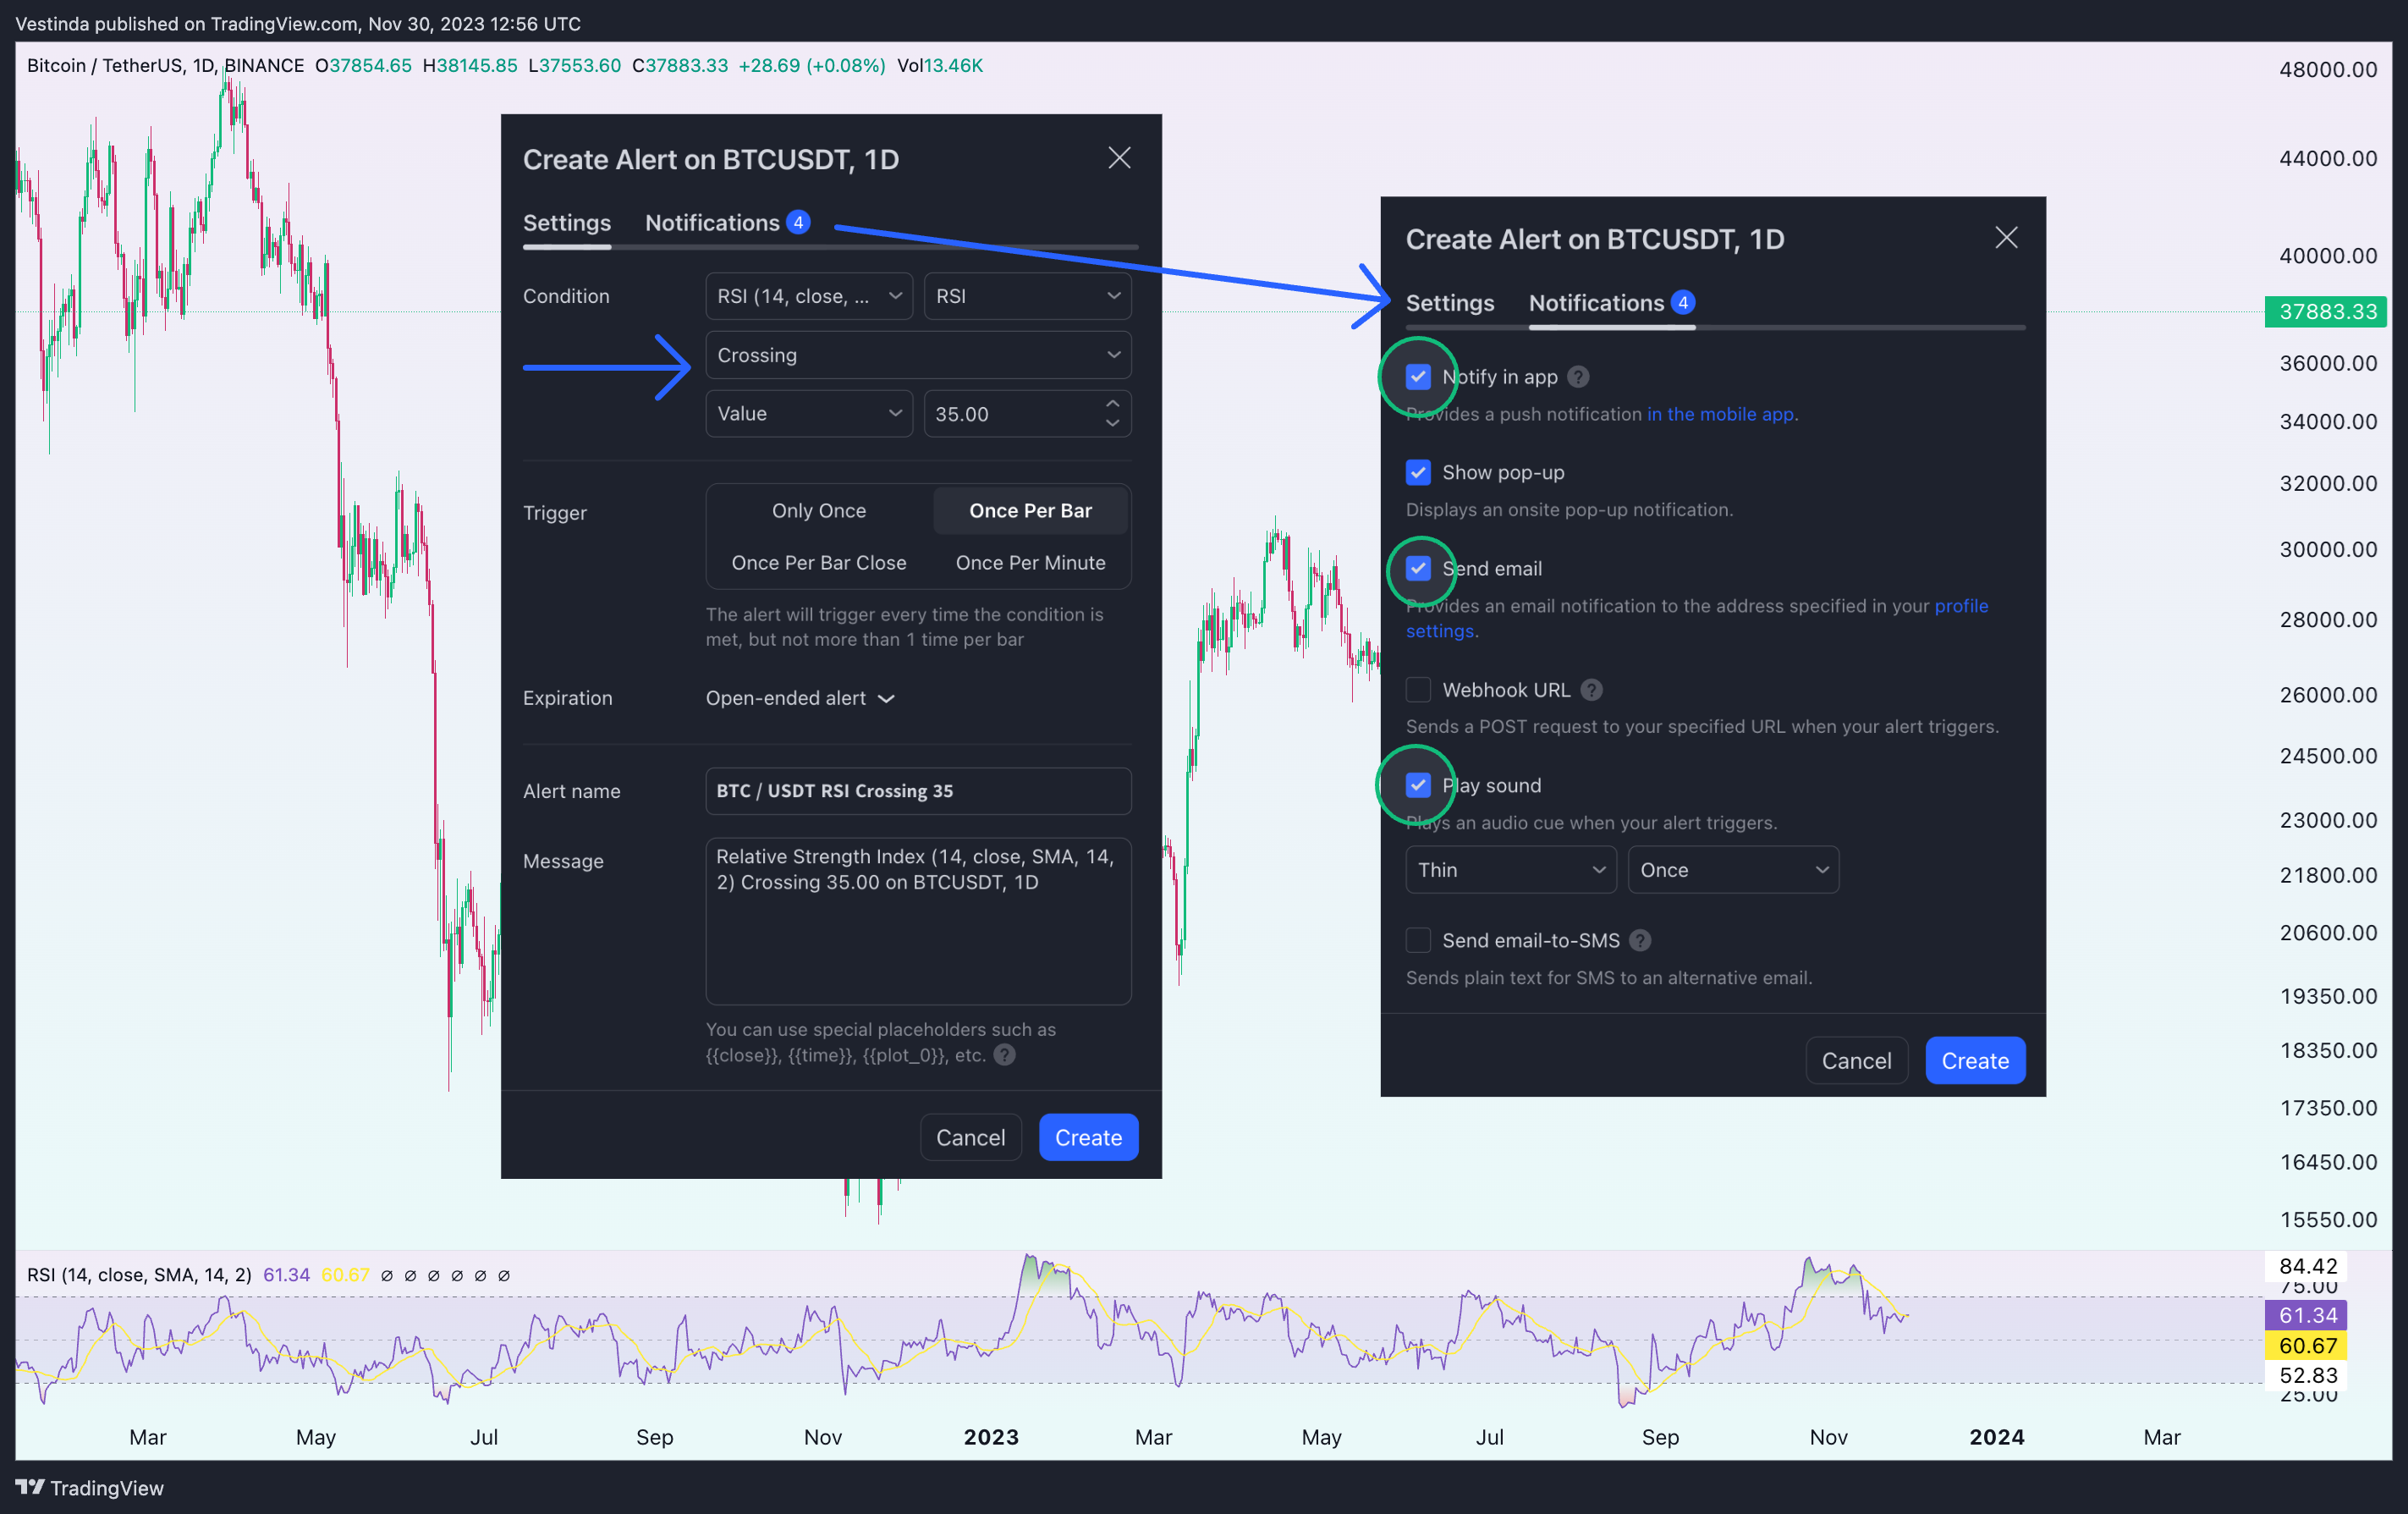This screenshot has height=1514, width=2408.
Task: Click the 48000.00 price axis label
Action: click(2328, 70)
